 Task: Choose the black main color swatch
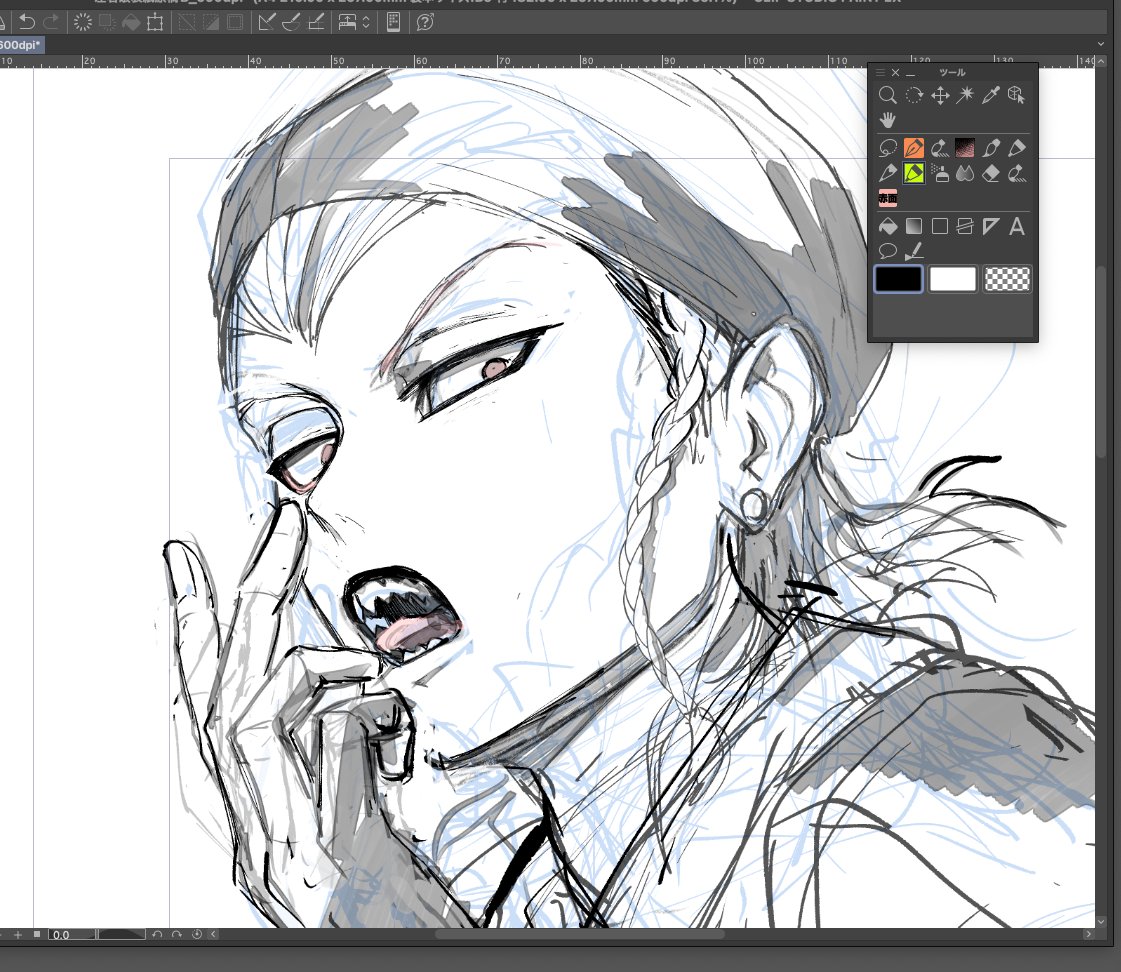(898, 279)
